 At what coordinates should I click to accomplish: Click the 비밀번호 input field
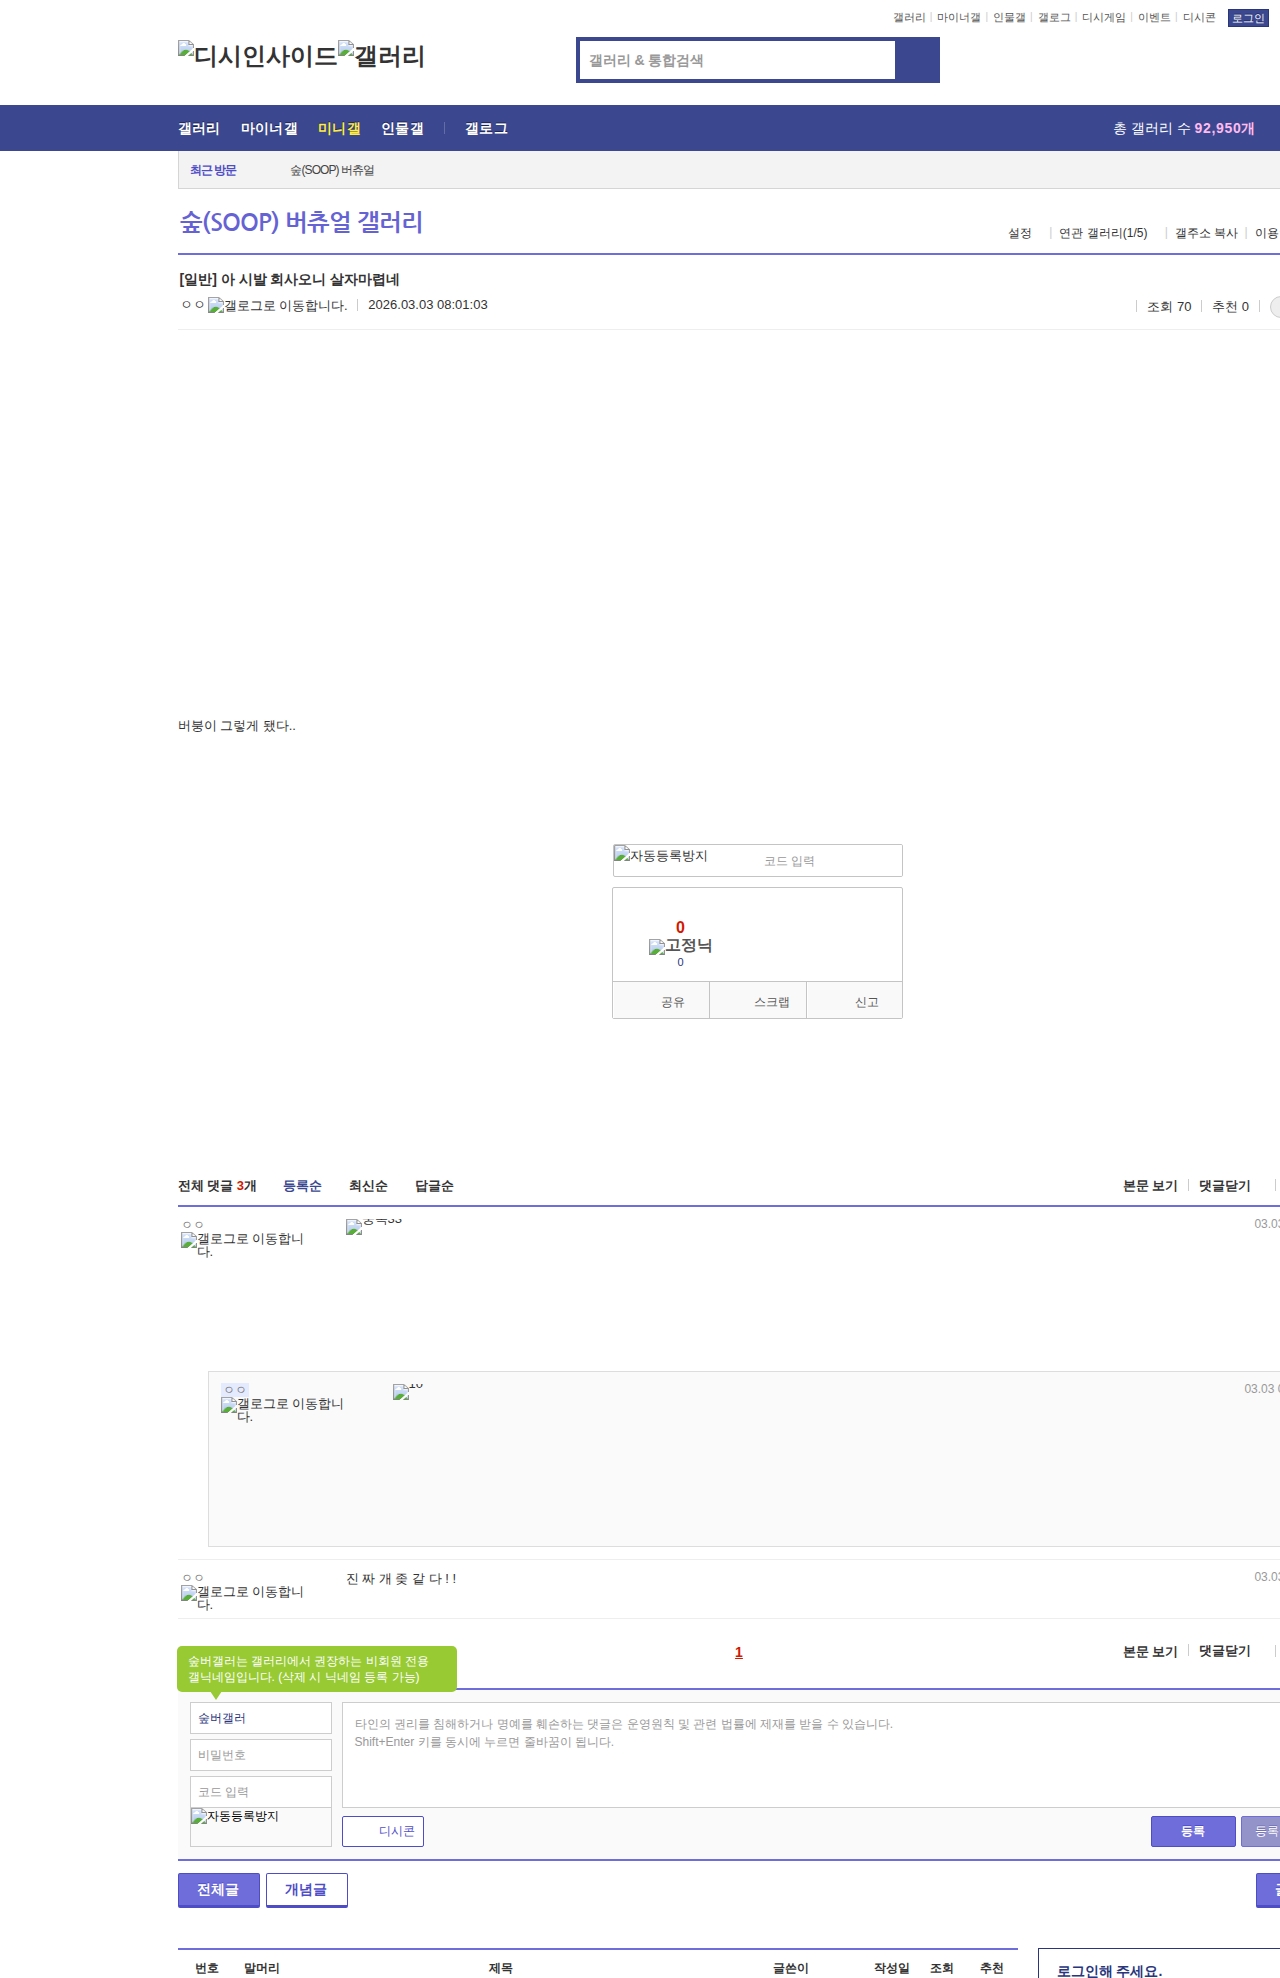click(x=260, y=1755)
